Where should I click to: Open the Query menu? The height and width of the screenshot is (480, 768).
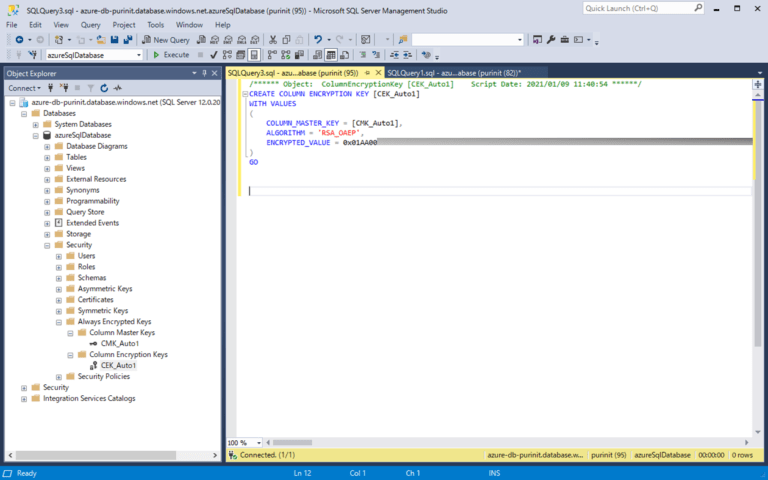point(91,25)
